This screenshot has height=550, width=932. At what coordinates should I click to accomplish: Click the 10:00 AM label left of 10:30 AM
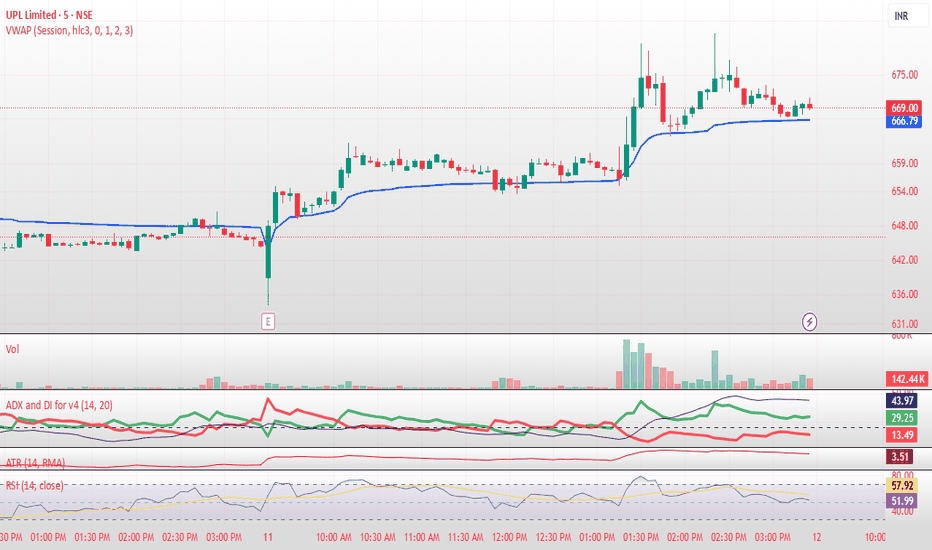(334, 537)
